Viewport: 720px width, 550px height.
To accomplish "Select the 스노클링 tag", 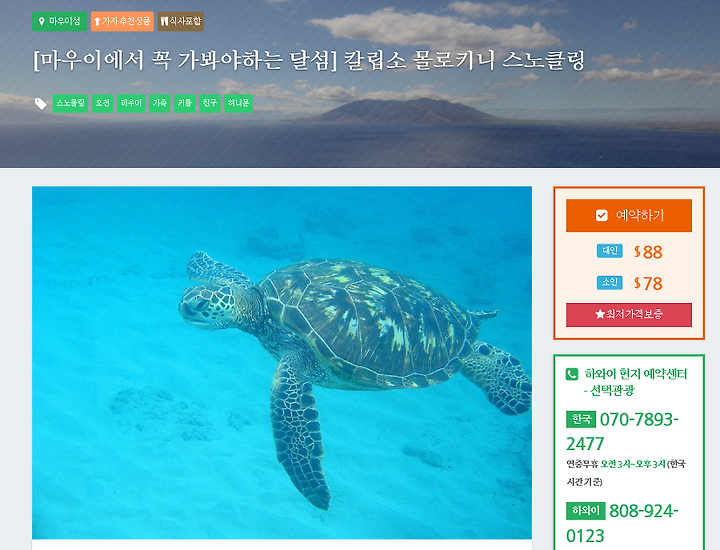I will tap(70, 103).
